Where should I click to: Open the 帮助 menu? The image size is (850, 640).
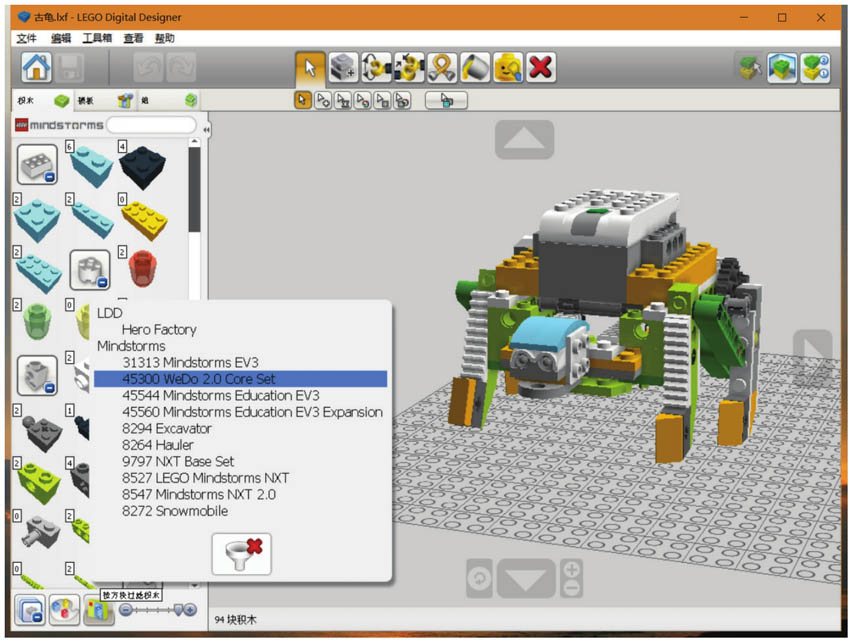tap(164, 38)
